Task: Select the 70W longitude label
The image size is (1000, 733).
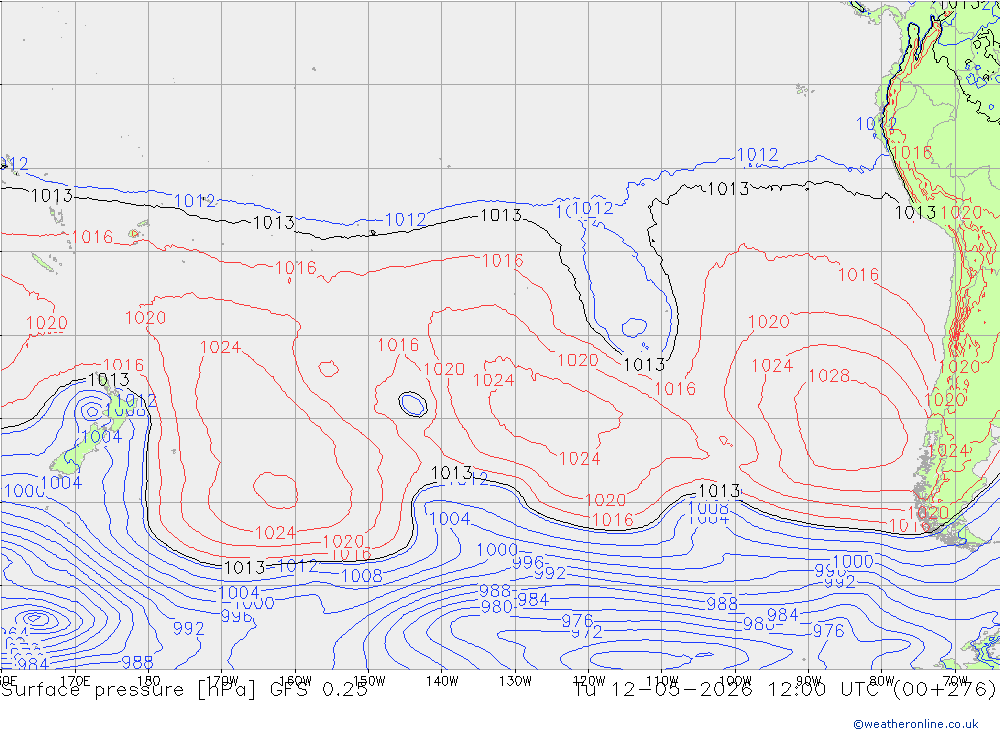Action: point(955,681)
